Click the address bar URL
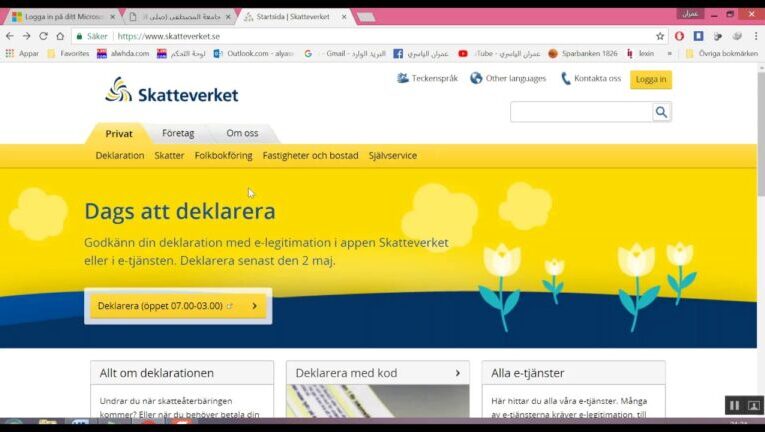This screenshot has width=765, height=432. point(169,36)
